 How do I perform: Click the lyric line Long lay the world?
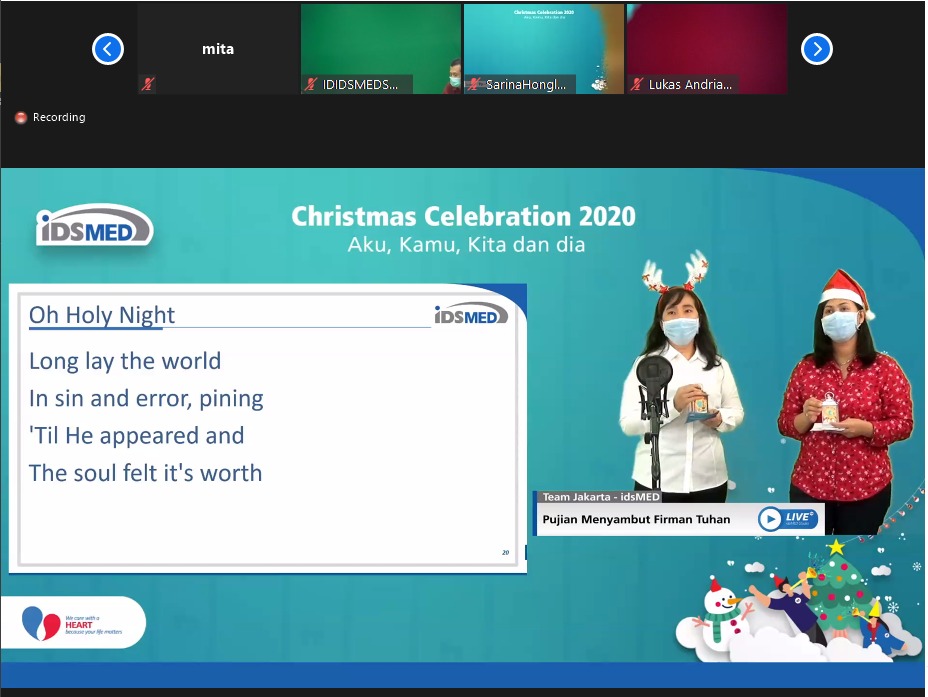(x=125, y=361)
